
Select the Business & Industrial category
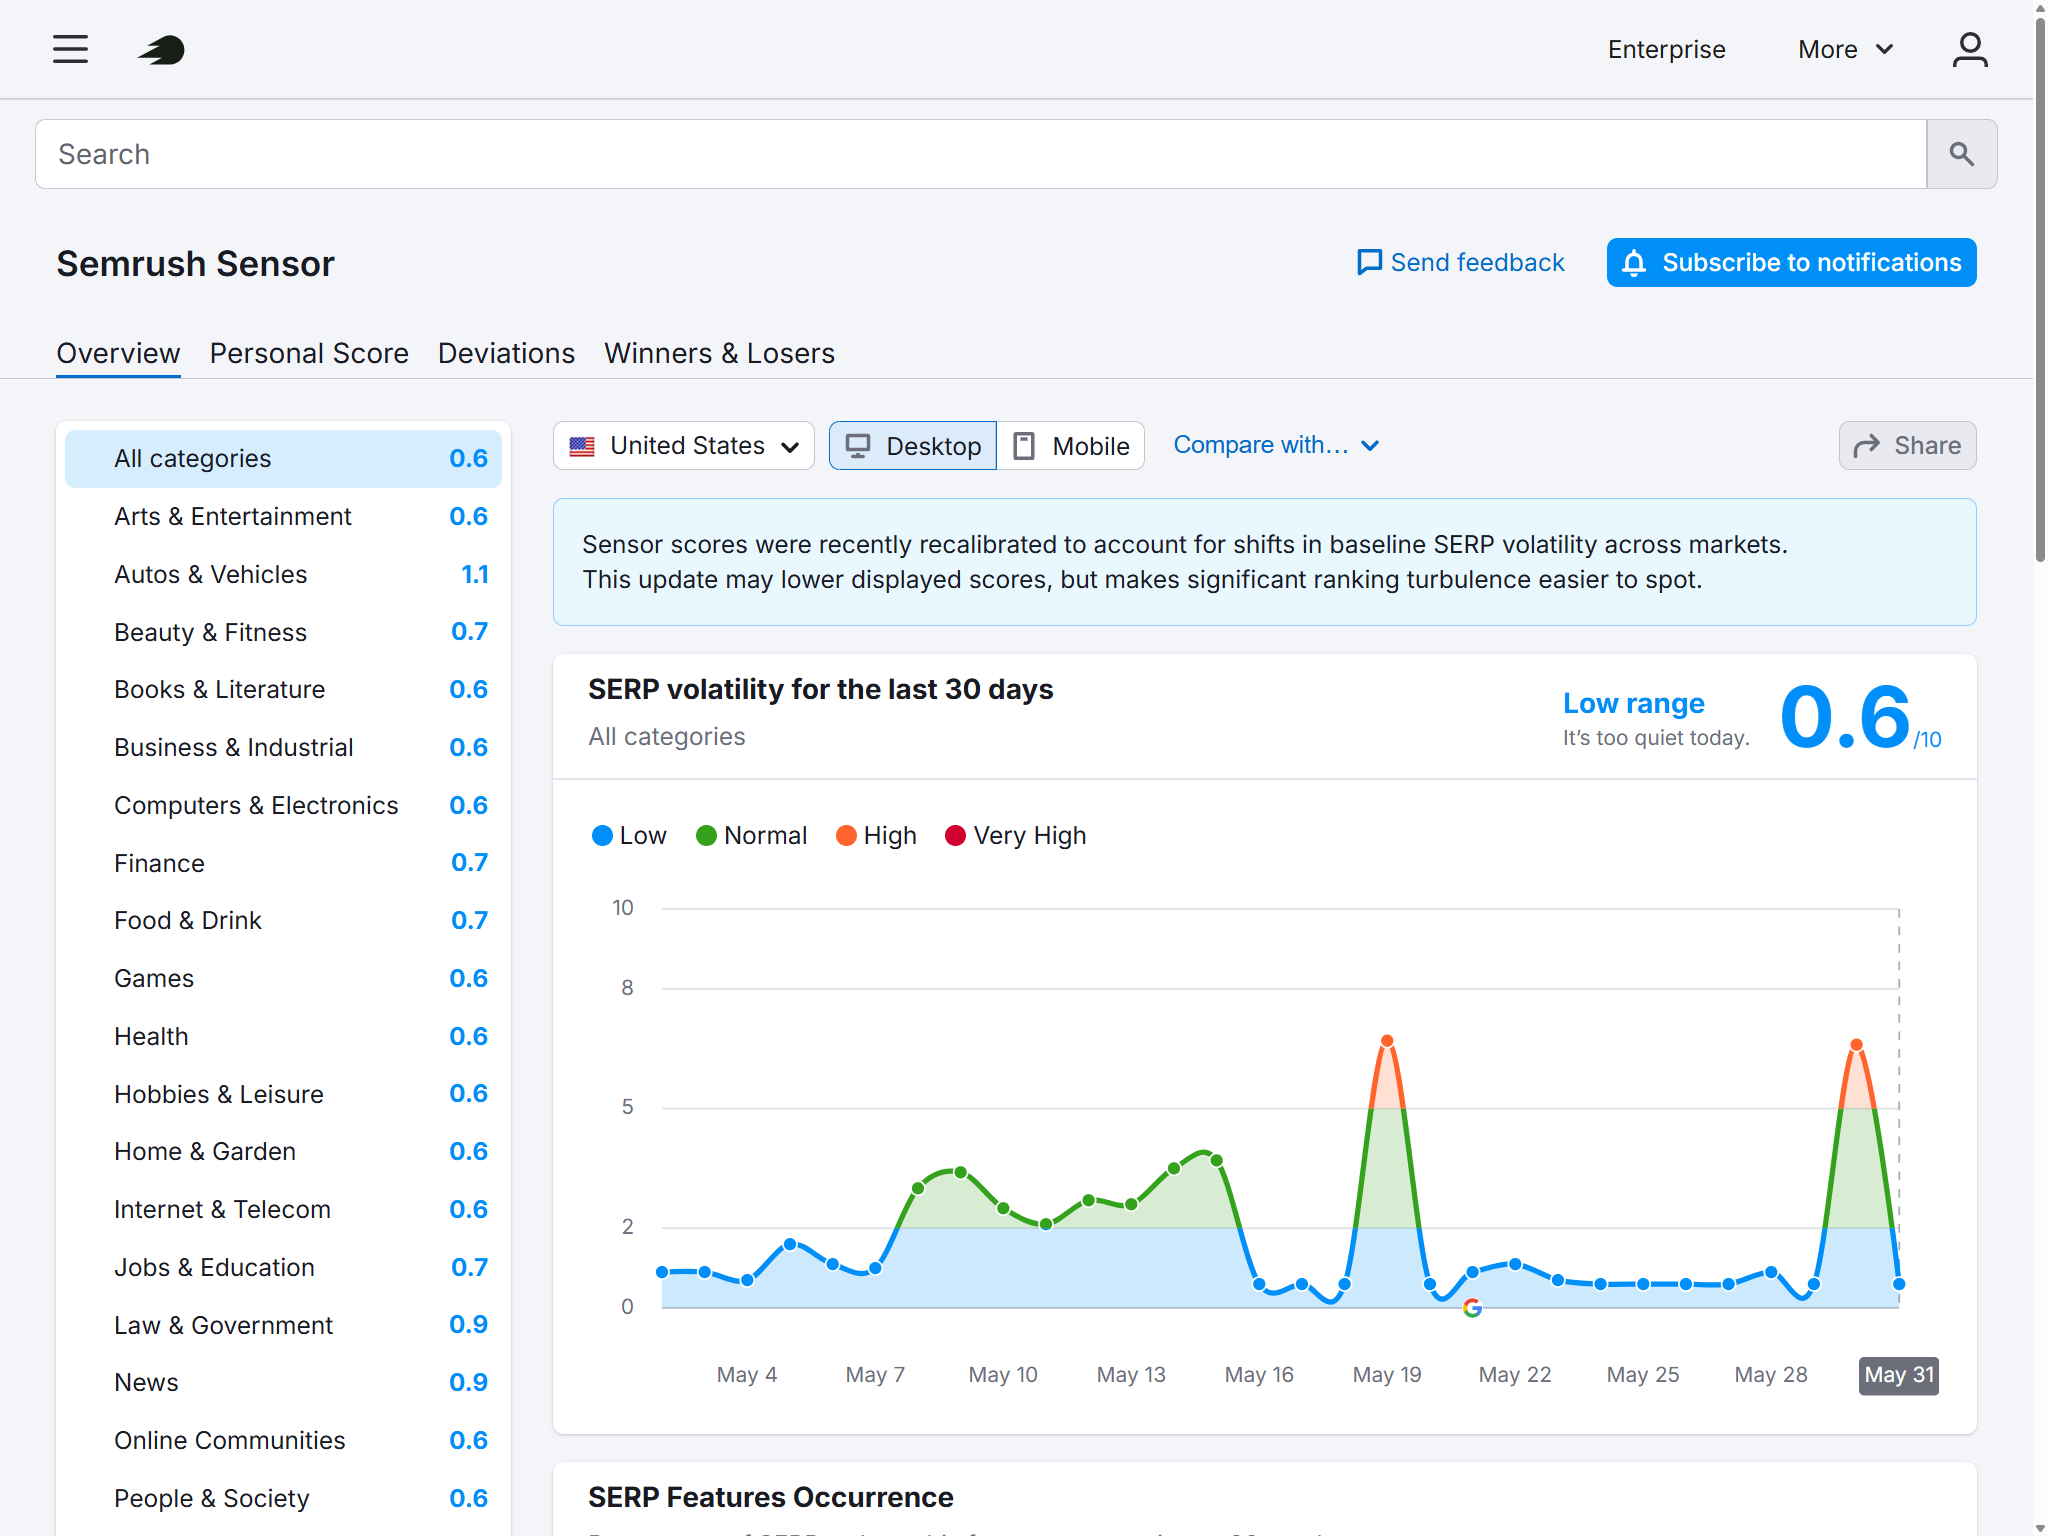283,747
